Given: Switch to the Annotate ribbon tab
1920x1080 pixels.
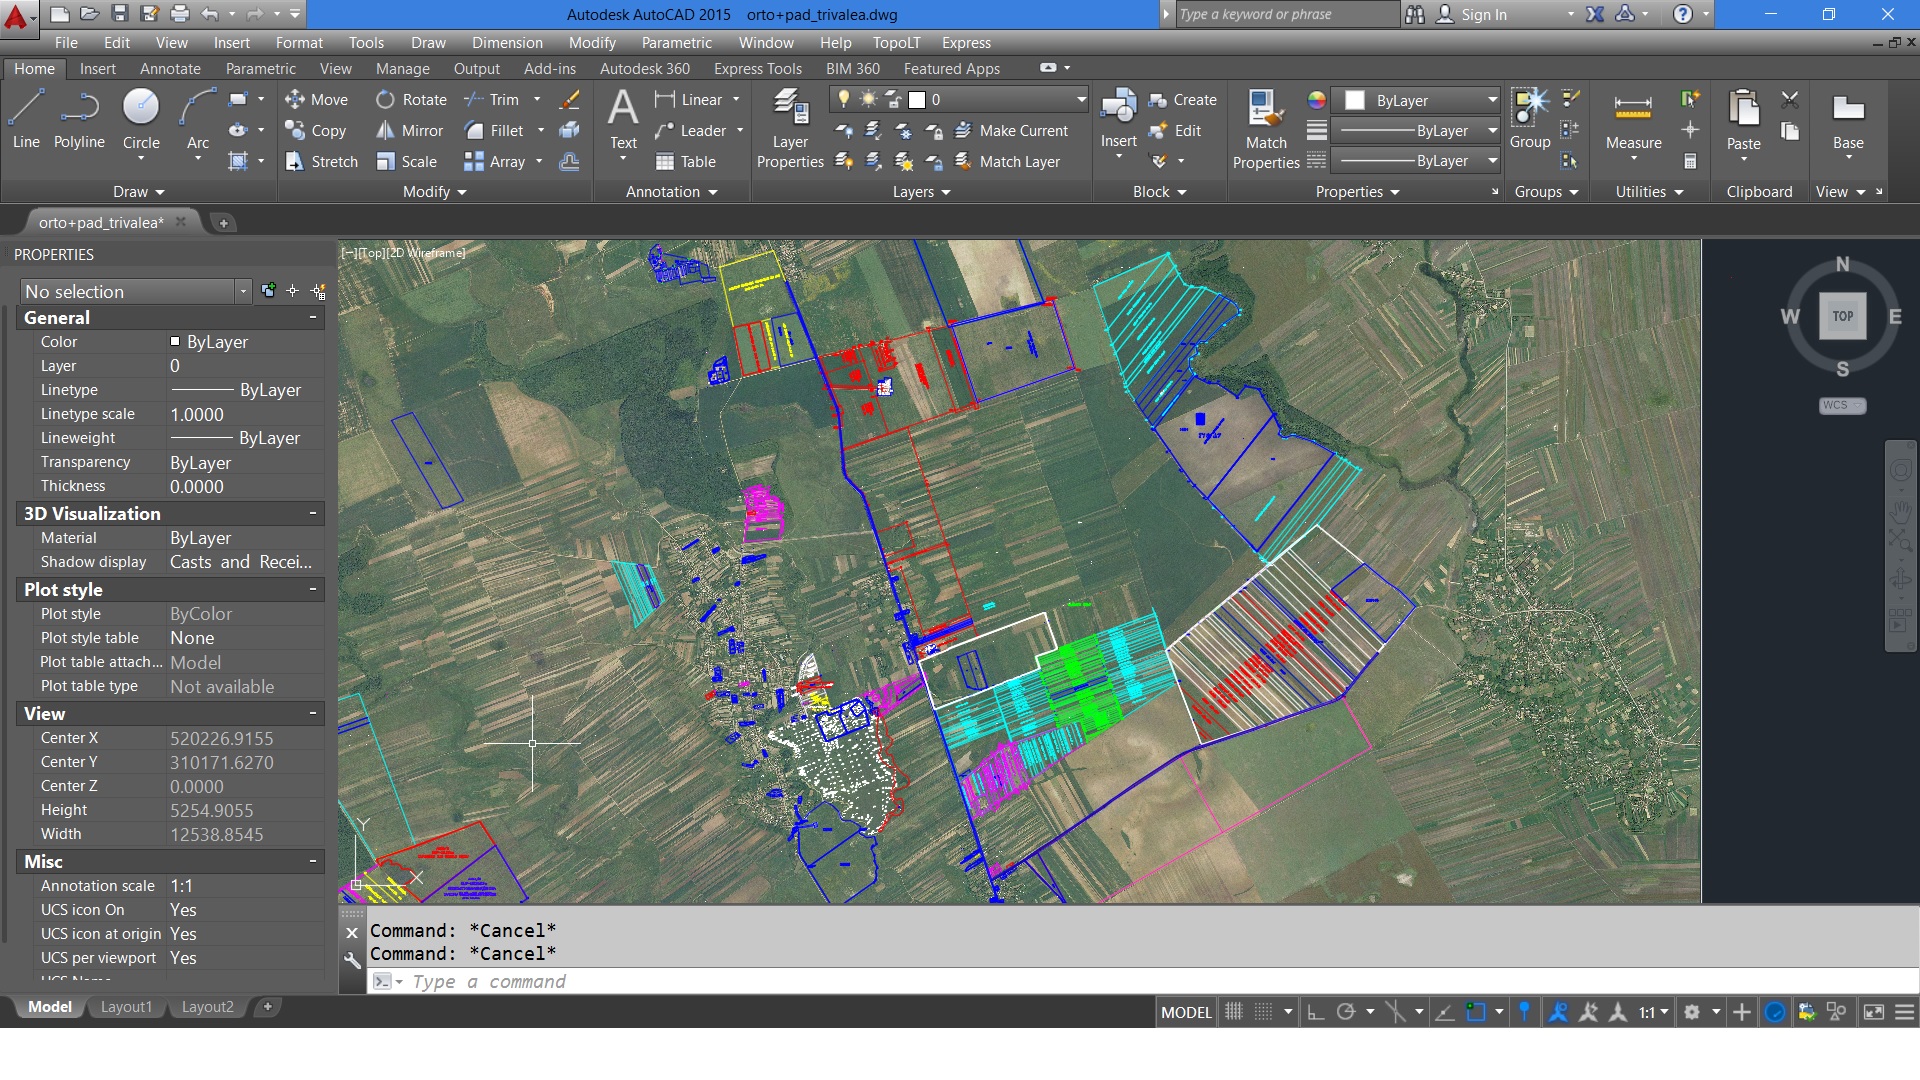Looking at the screenshot, I should (x=169, y=68).
